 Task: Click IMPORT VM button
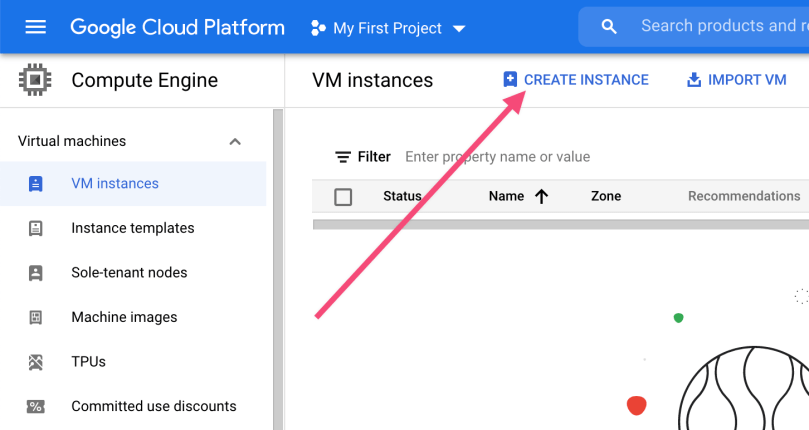coord(736,79)
